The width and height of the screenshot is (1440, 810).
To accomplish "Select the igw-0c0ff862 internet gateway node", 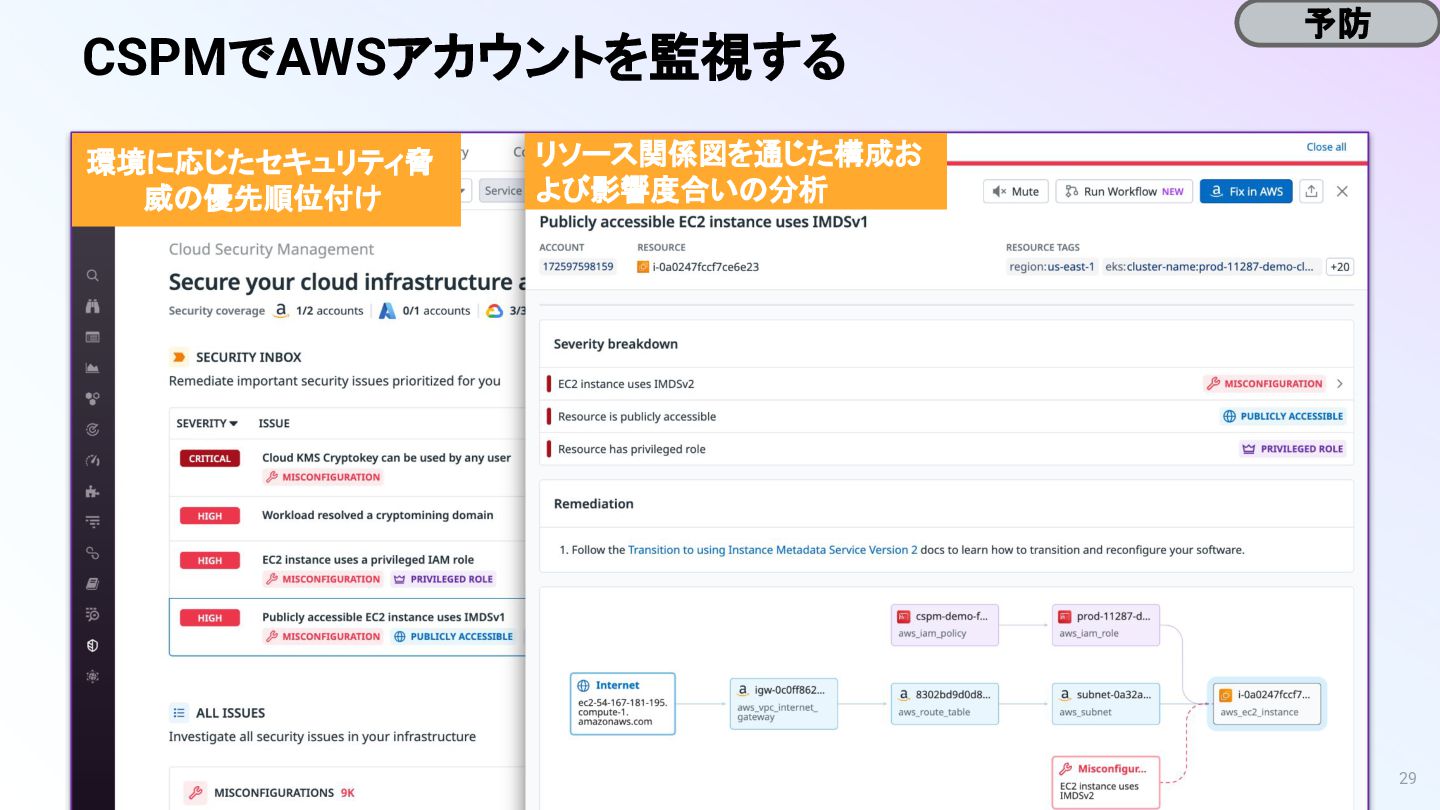I will 783,704.
